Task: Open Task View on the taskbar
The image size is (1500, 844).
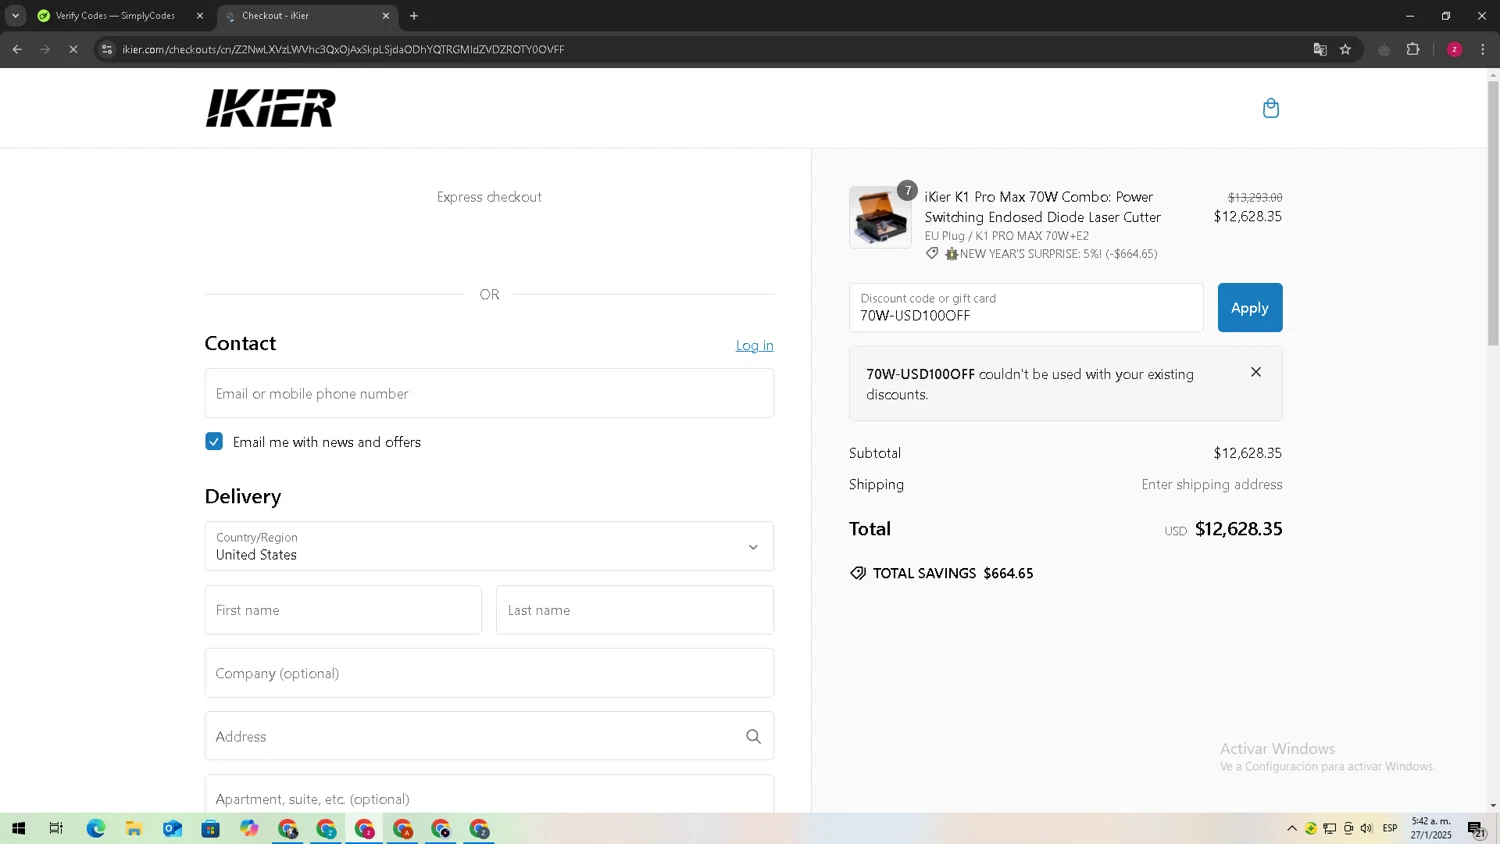Action: point(56,829)
